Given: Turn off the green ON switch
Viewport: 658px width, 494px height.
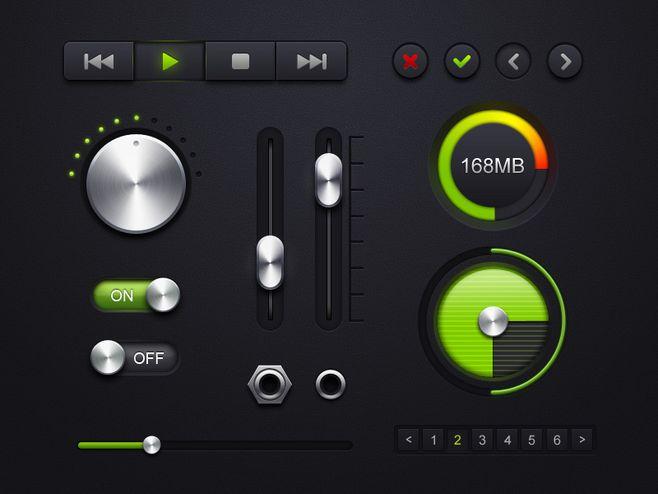Looking at the screenshot, I should (136, 295).
